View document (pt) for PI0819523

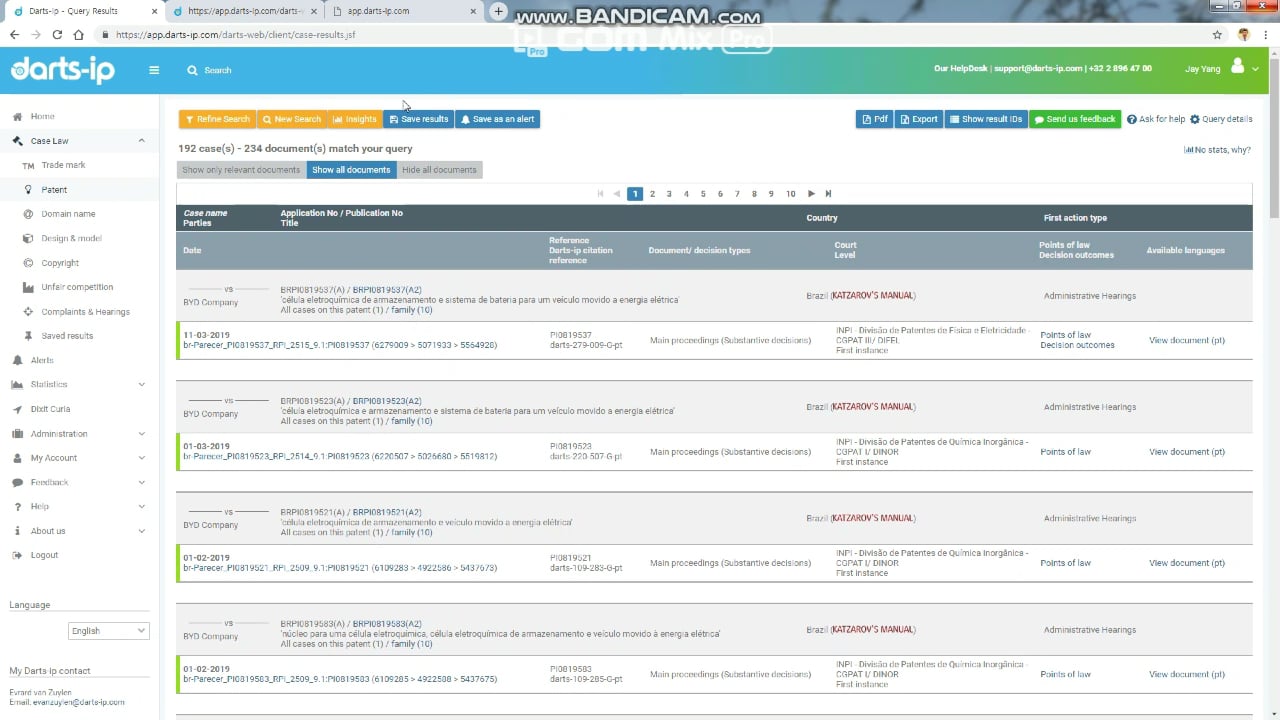click(1187, 452)
